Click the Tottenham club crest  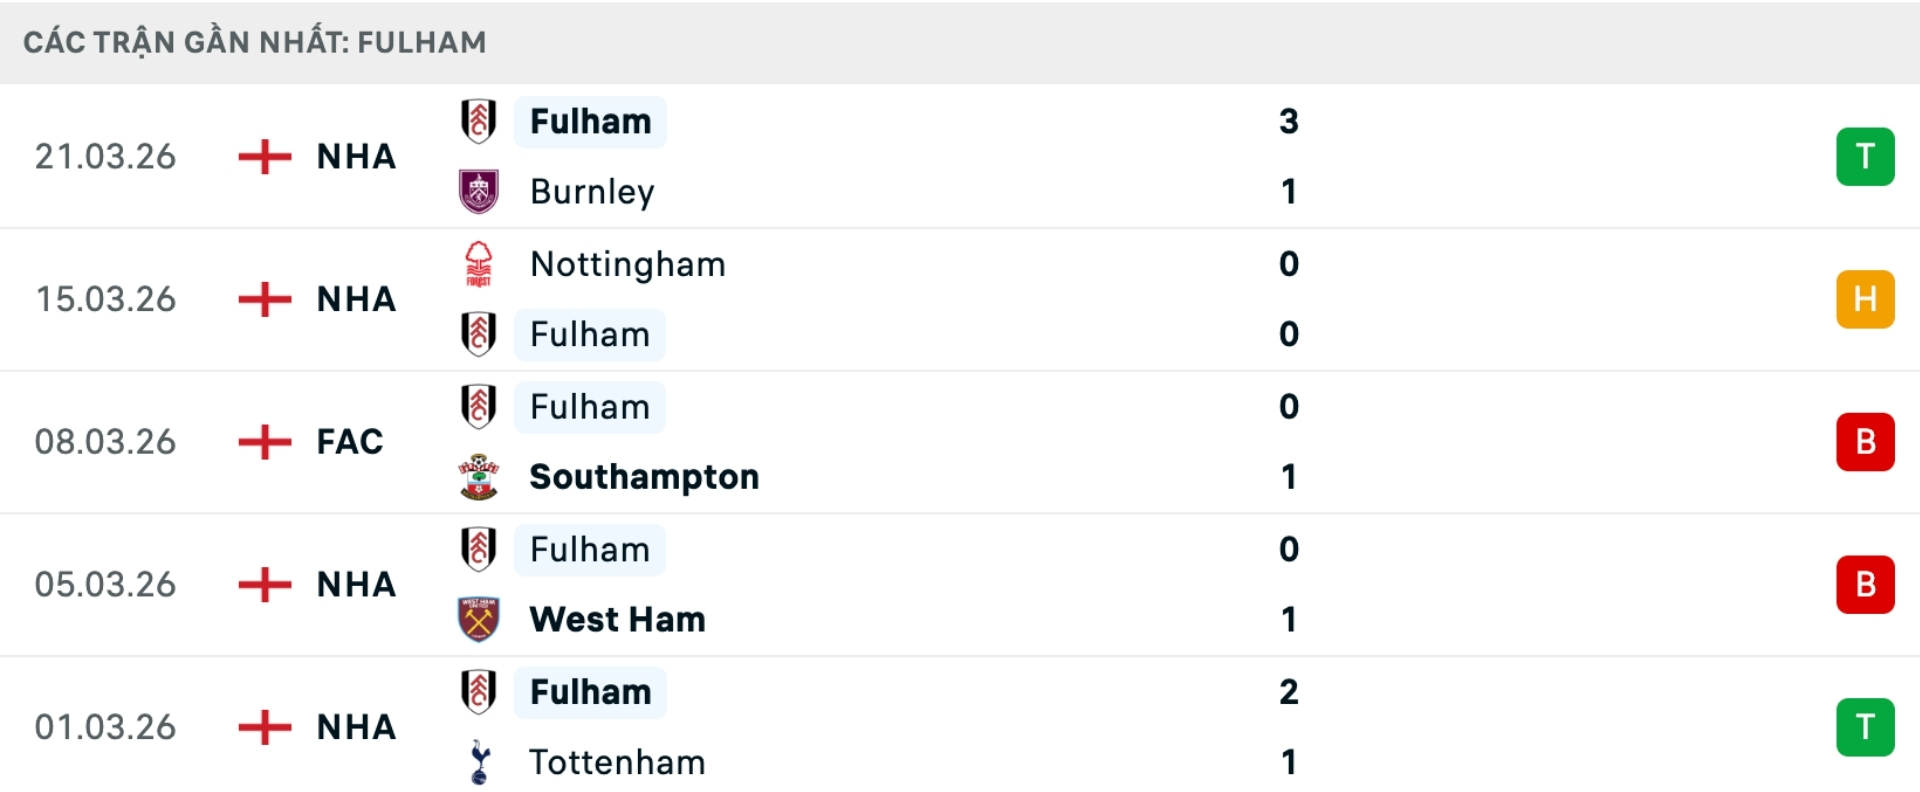(x=479, y=762)
